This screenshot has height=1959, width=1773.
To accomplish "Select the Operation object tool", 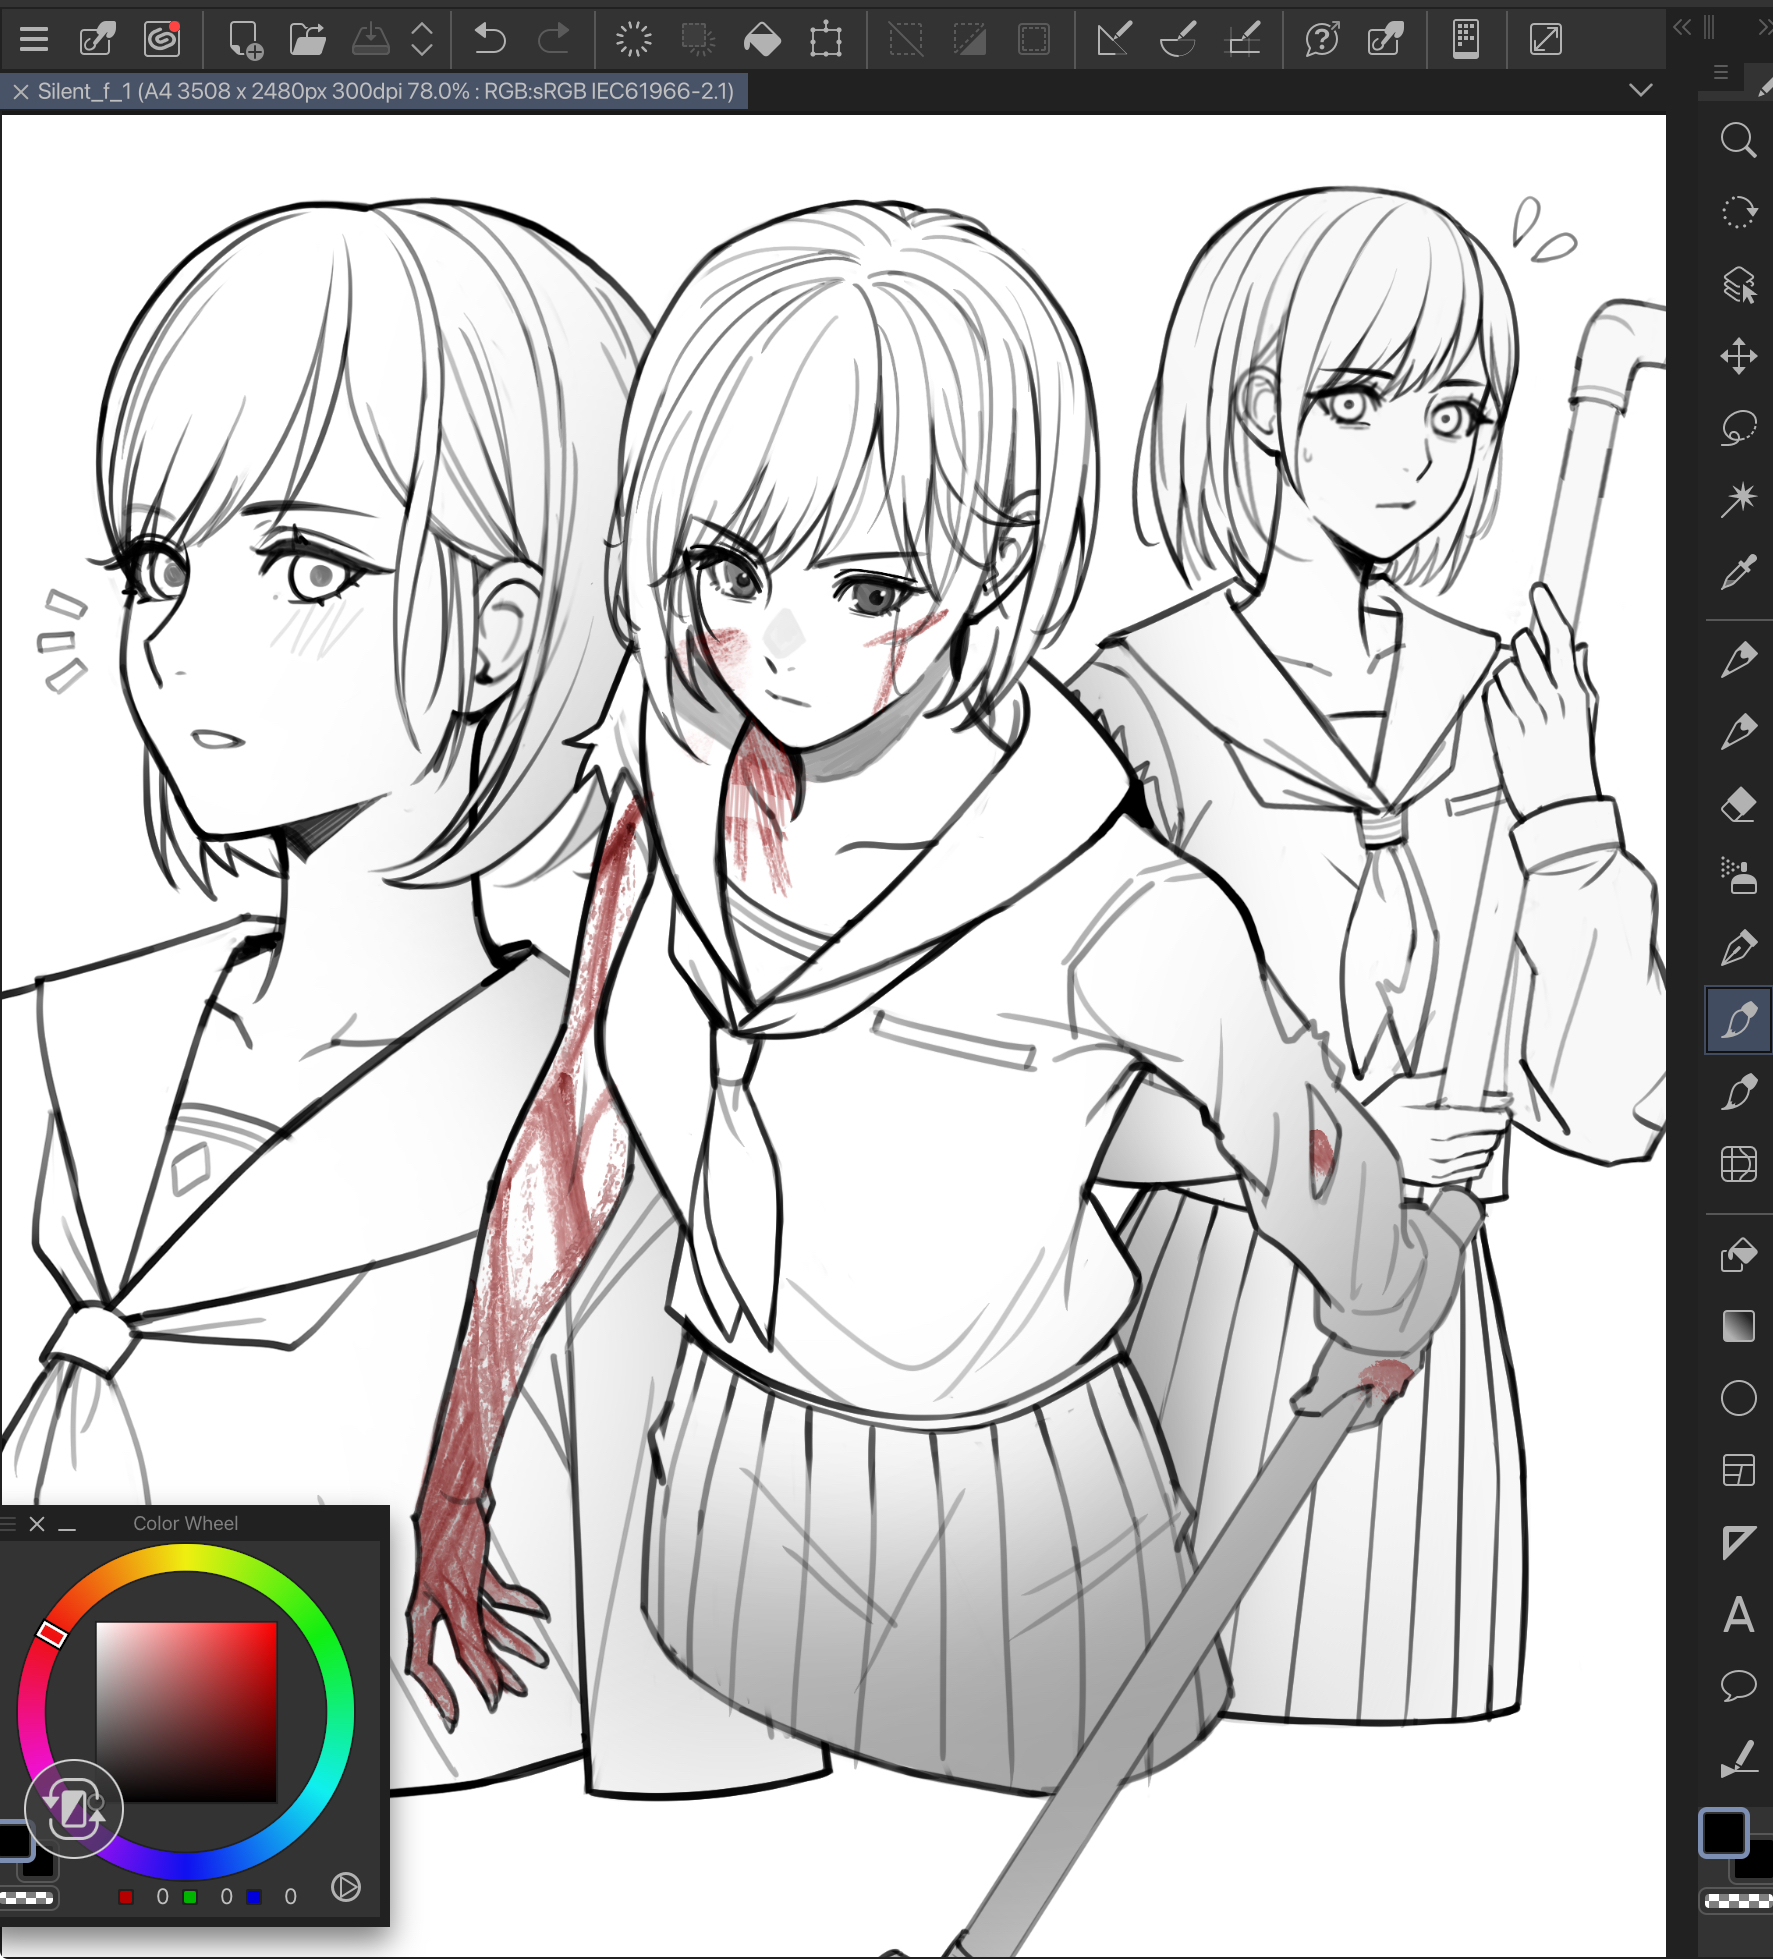I will click(1738, 284).
